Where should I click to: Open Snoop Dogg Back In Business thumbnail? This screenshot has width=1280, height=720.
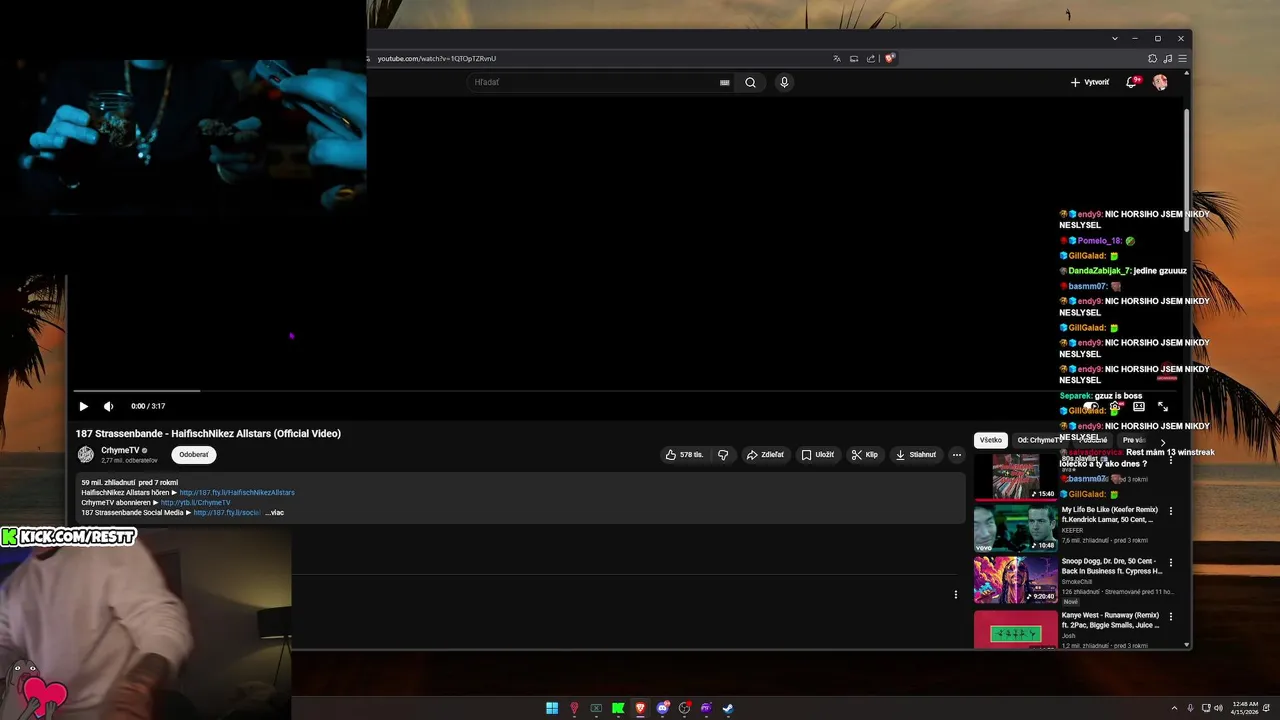pos(1015,579)
